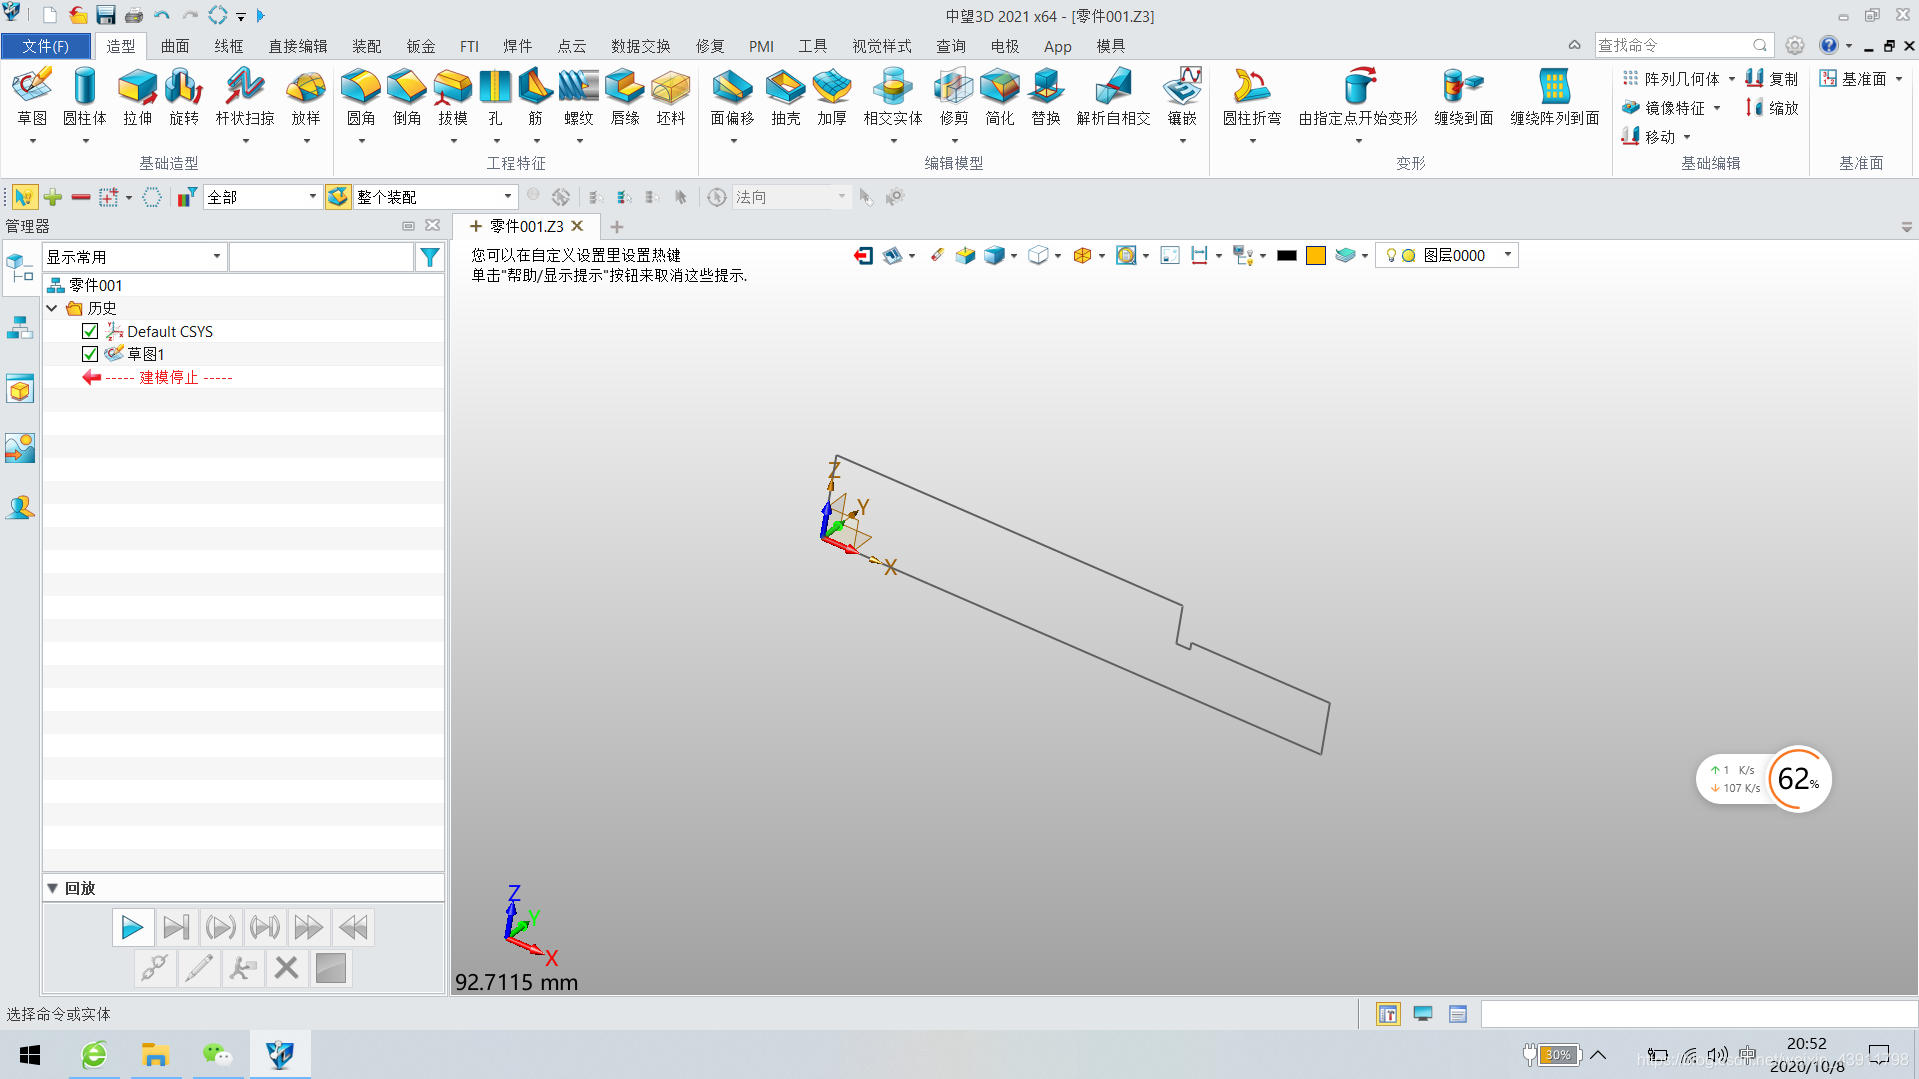Click the rewind playback button
Viewport: 1919px width, 1079px height.
coord(353,928)
